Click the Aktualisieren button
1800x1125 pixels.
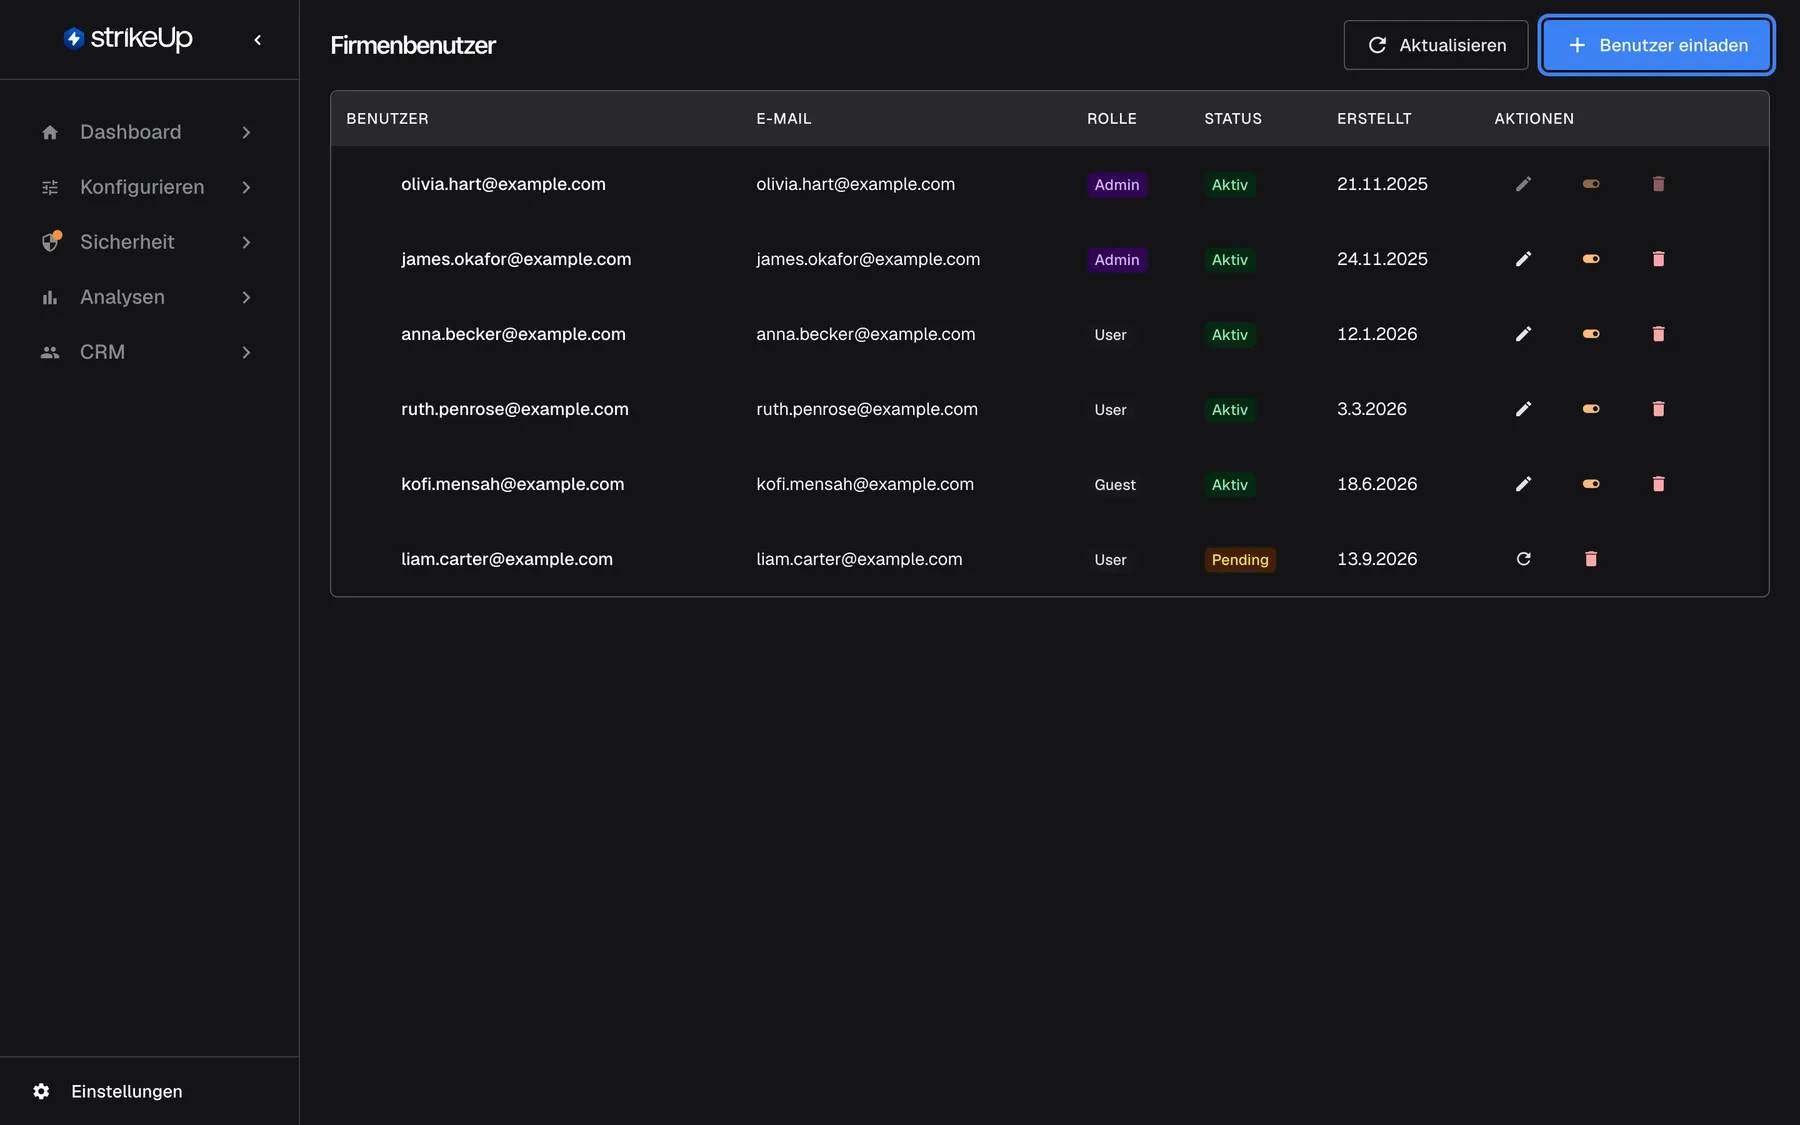(1436, 45)
